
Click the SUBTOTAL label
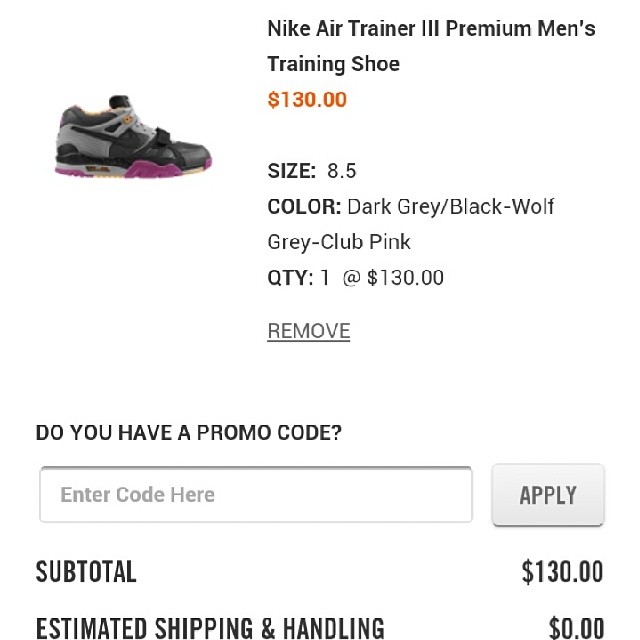click(86, 572)
